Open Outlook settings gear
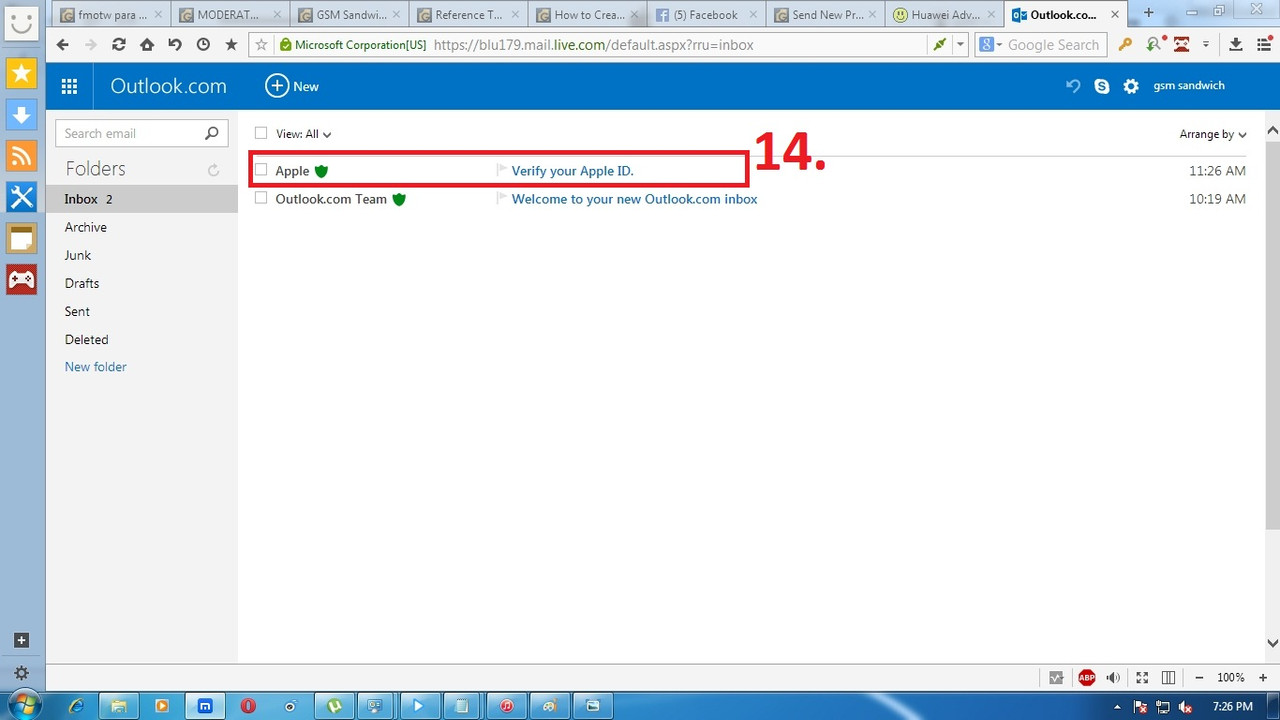1280x720 pixels. tap(1131, 86)
